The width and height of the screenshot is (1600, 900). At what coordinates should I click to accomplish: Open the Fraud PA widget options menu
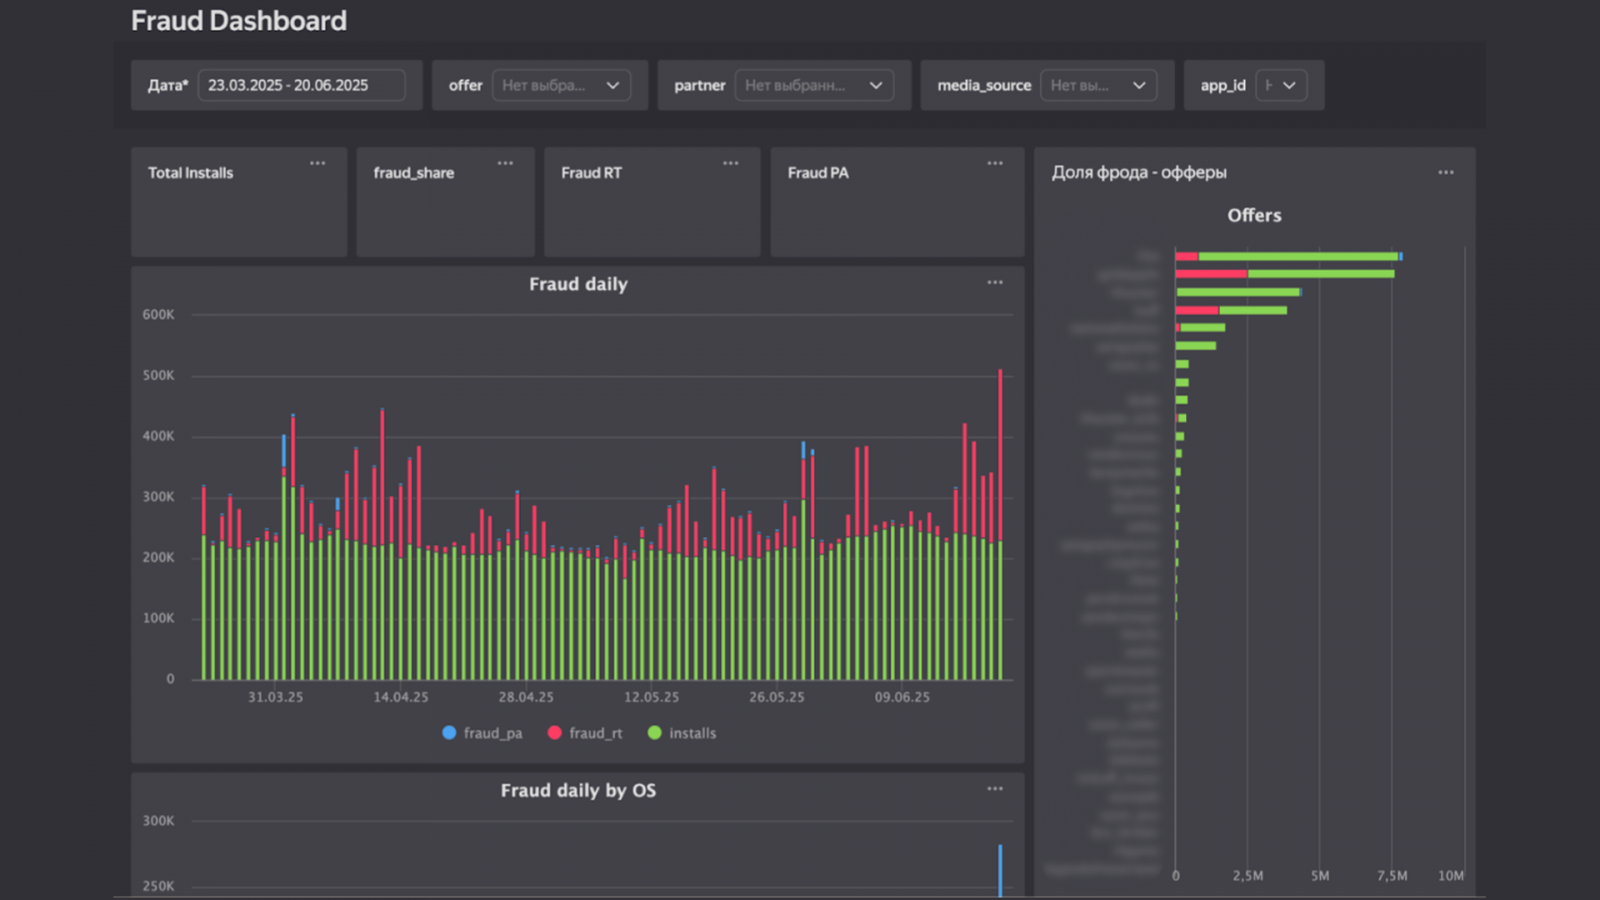(x=995, y=163)
